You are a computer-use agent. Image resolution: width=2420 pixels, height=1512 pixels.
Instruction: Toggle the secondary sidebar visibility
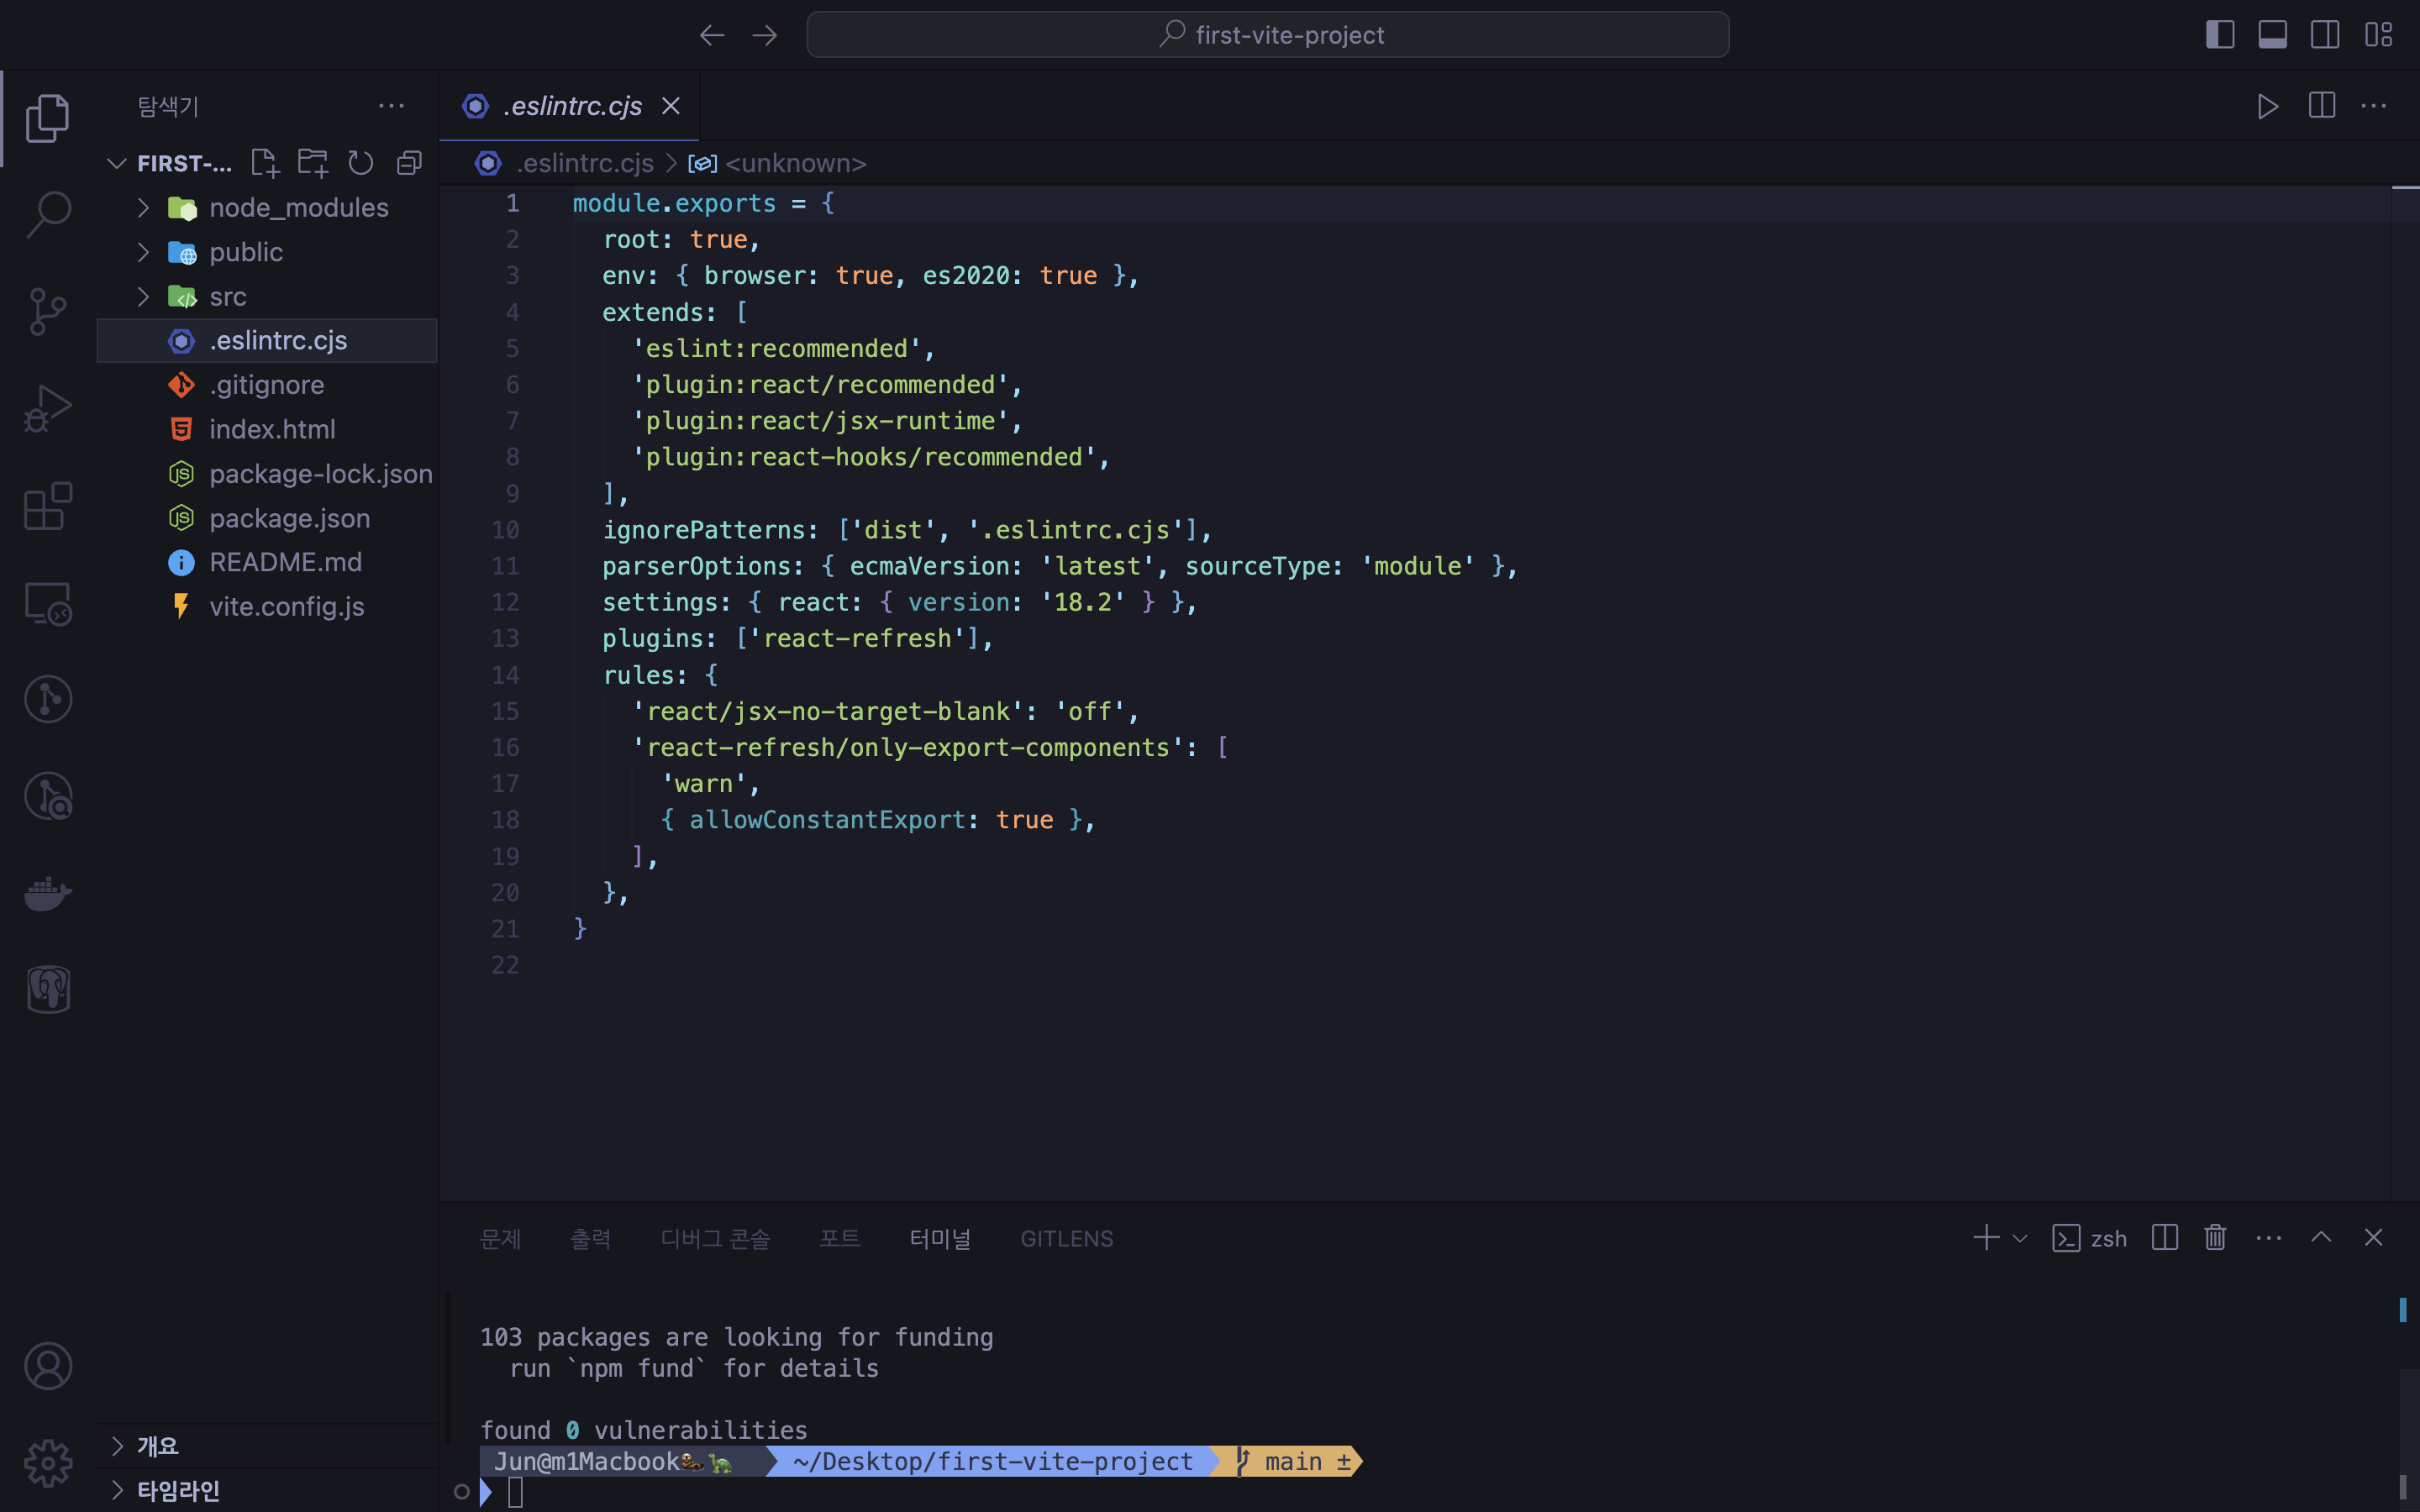(2325, 35)
